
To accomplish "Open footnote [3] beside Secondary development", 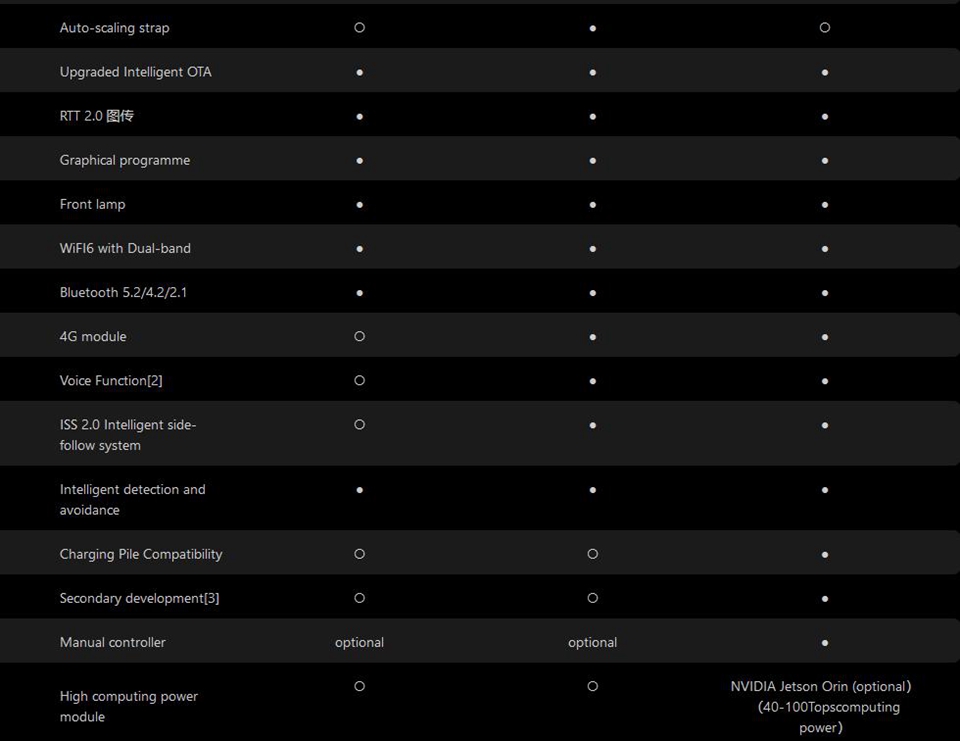I will click(211, 598).
